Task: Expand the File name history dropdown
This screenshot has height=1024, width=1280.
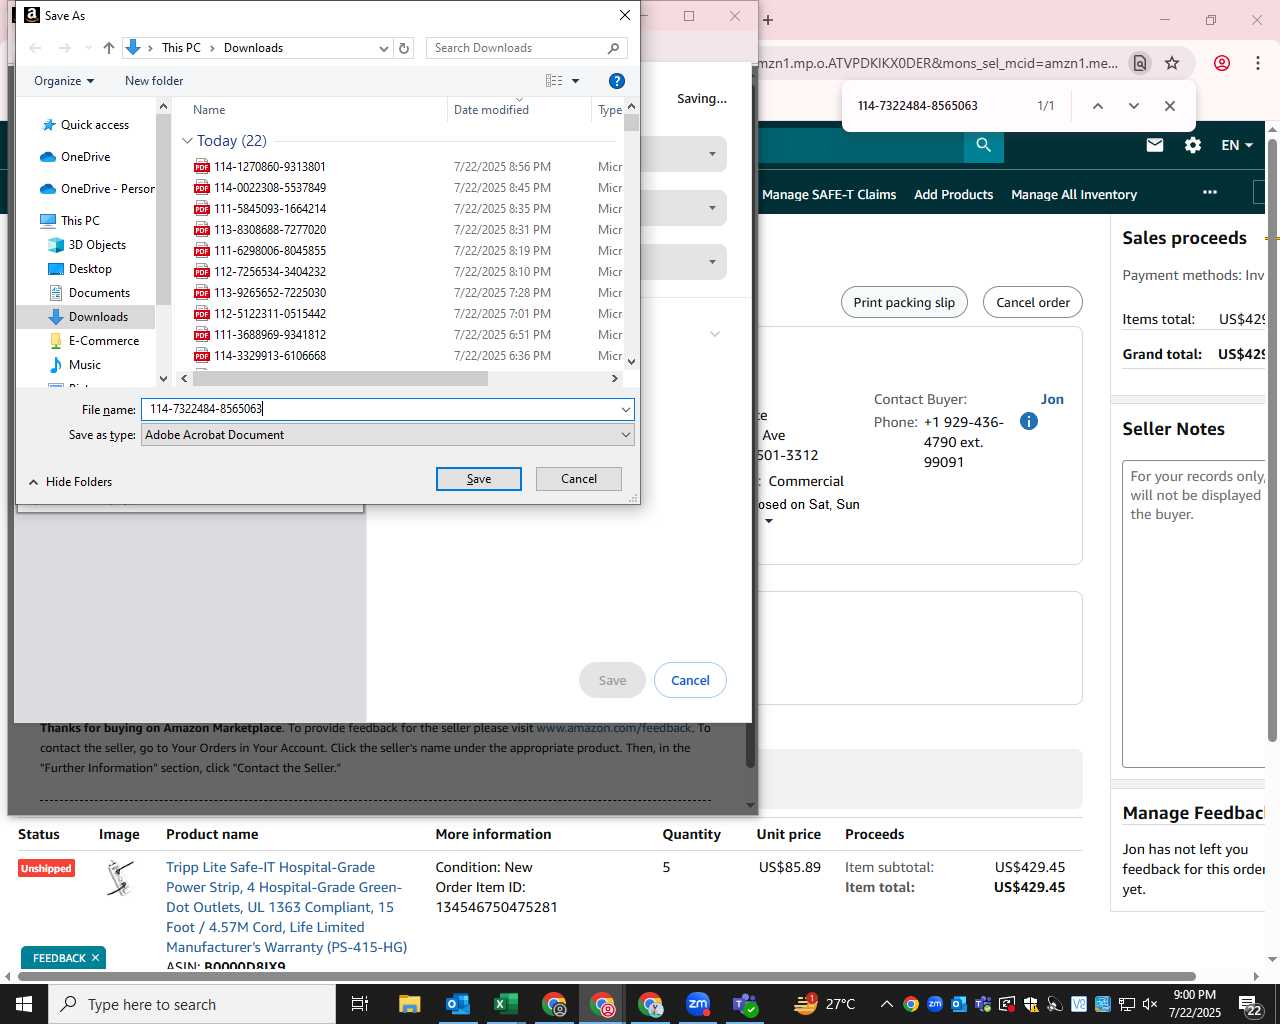Action: 626,409
